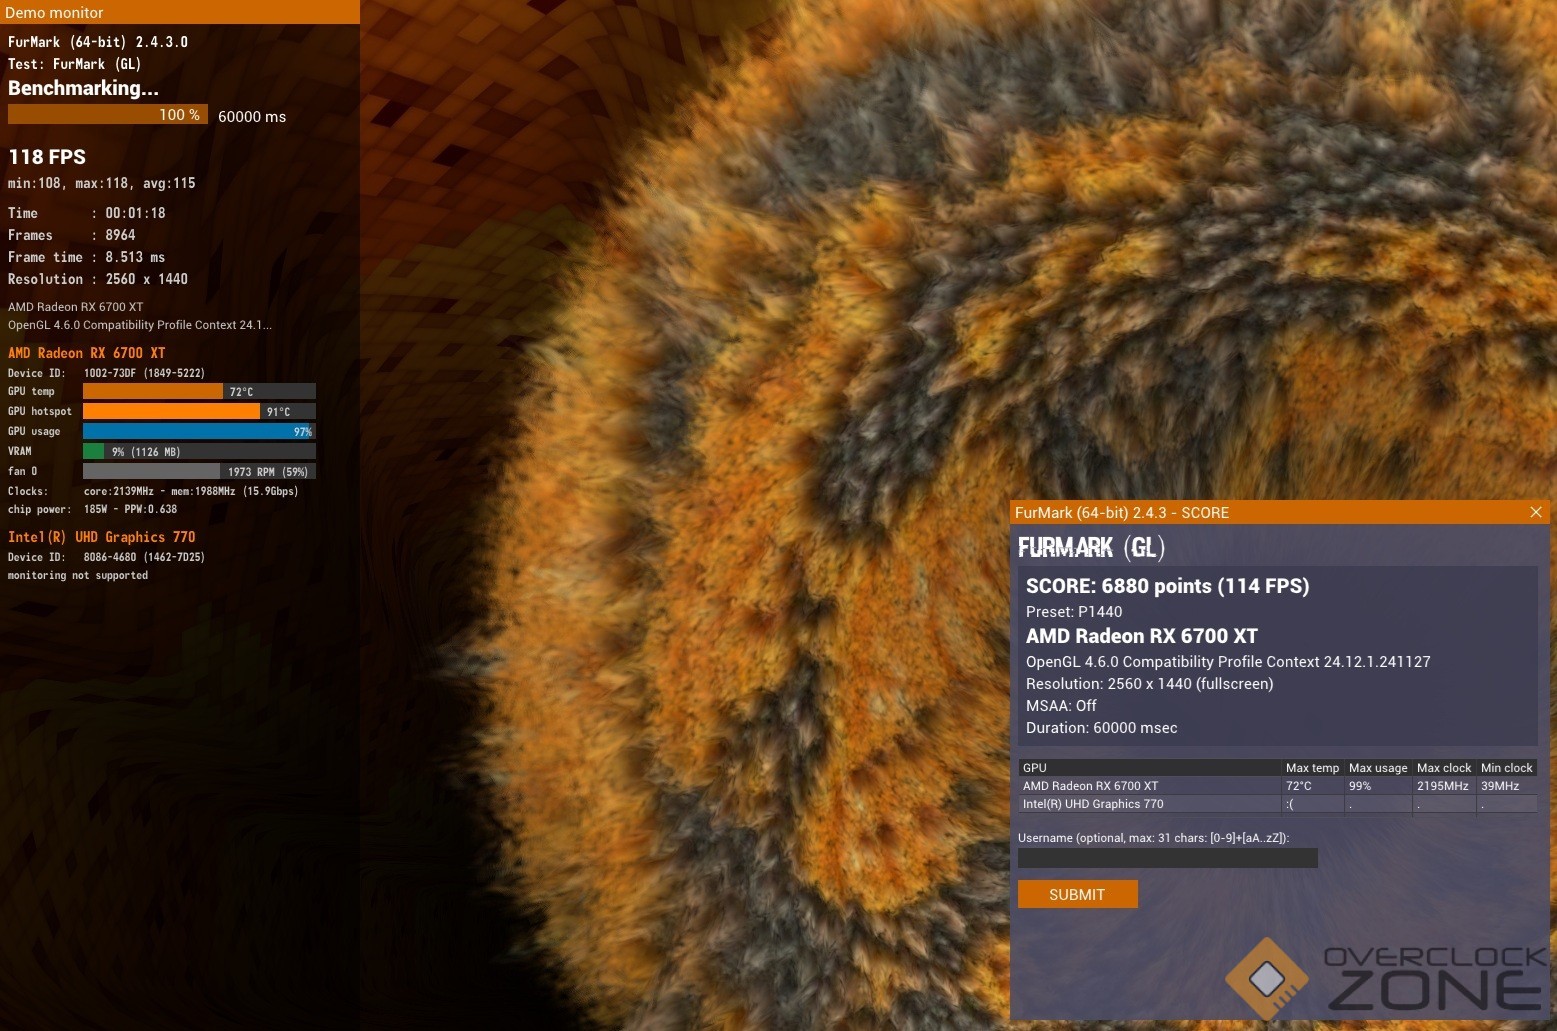Click the "FurMark (64-bit) 2.4.3.0" version text

[x=98, y=42]
